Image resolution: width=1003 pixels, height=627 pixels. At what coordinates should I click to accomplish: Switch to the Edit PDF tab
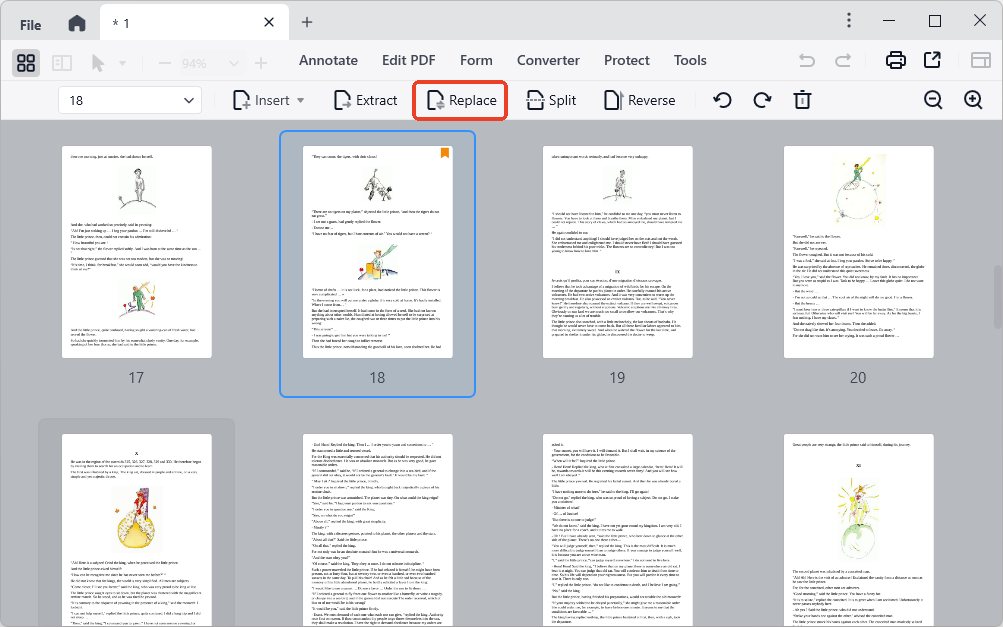(408, 60)
